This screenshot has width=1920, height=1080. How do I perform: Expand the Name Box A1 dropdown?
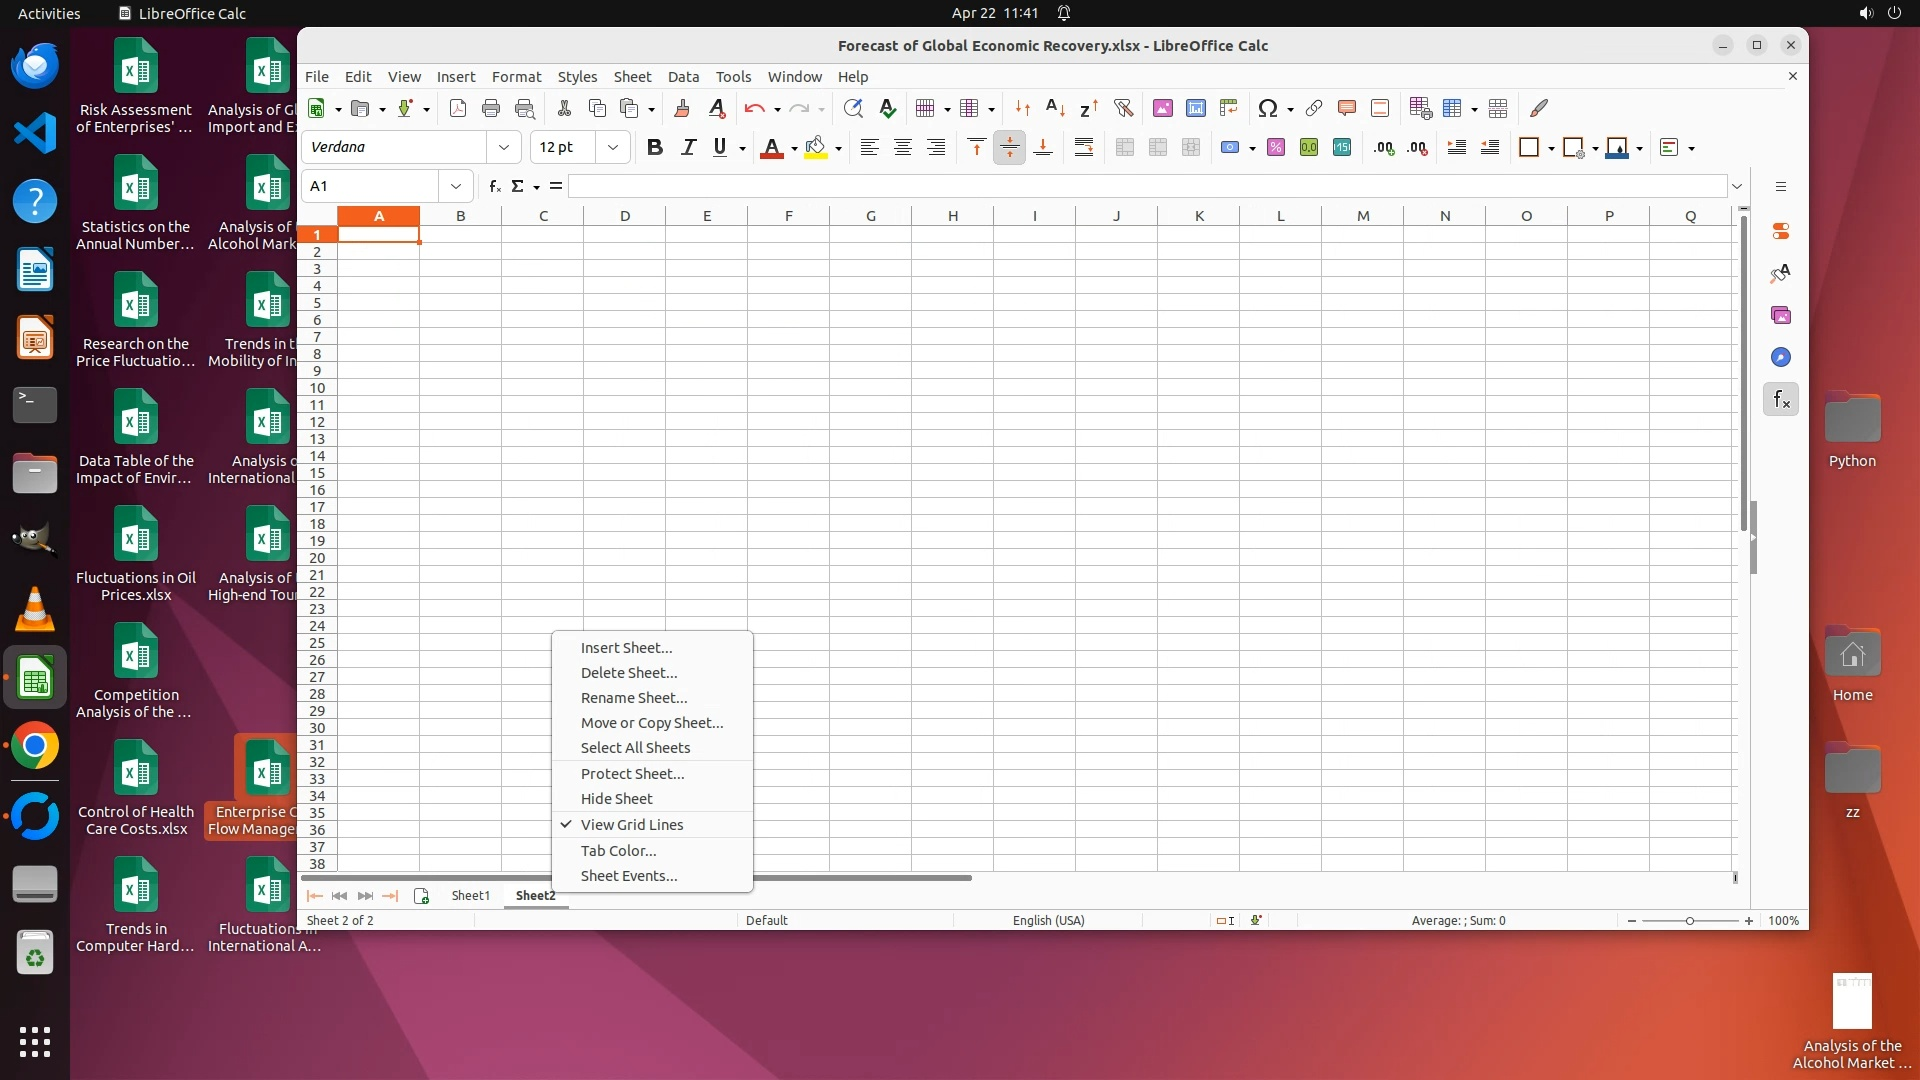[456, 186]
